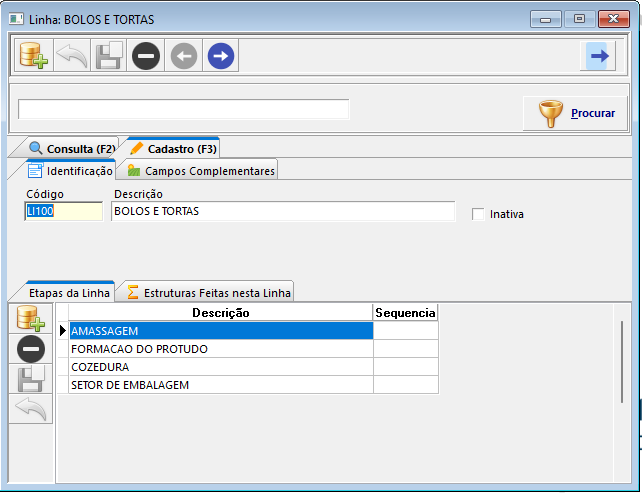Click the Procurar filter button
The height and width of the screenshot is (493, 642).
coord(575,113)
